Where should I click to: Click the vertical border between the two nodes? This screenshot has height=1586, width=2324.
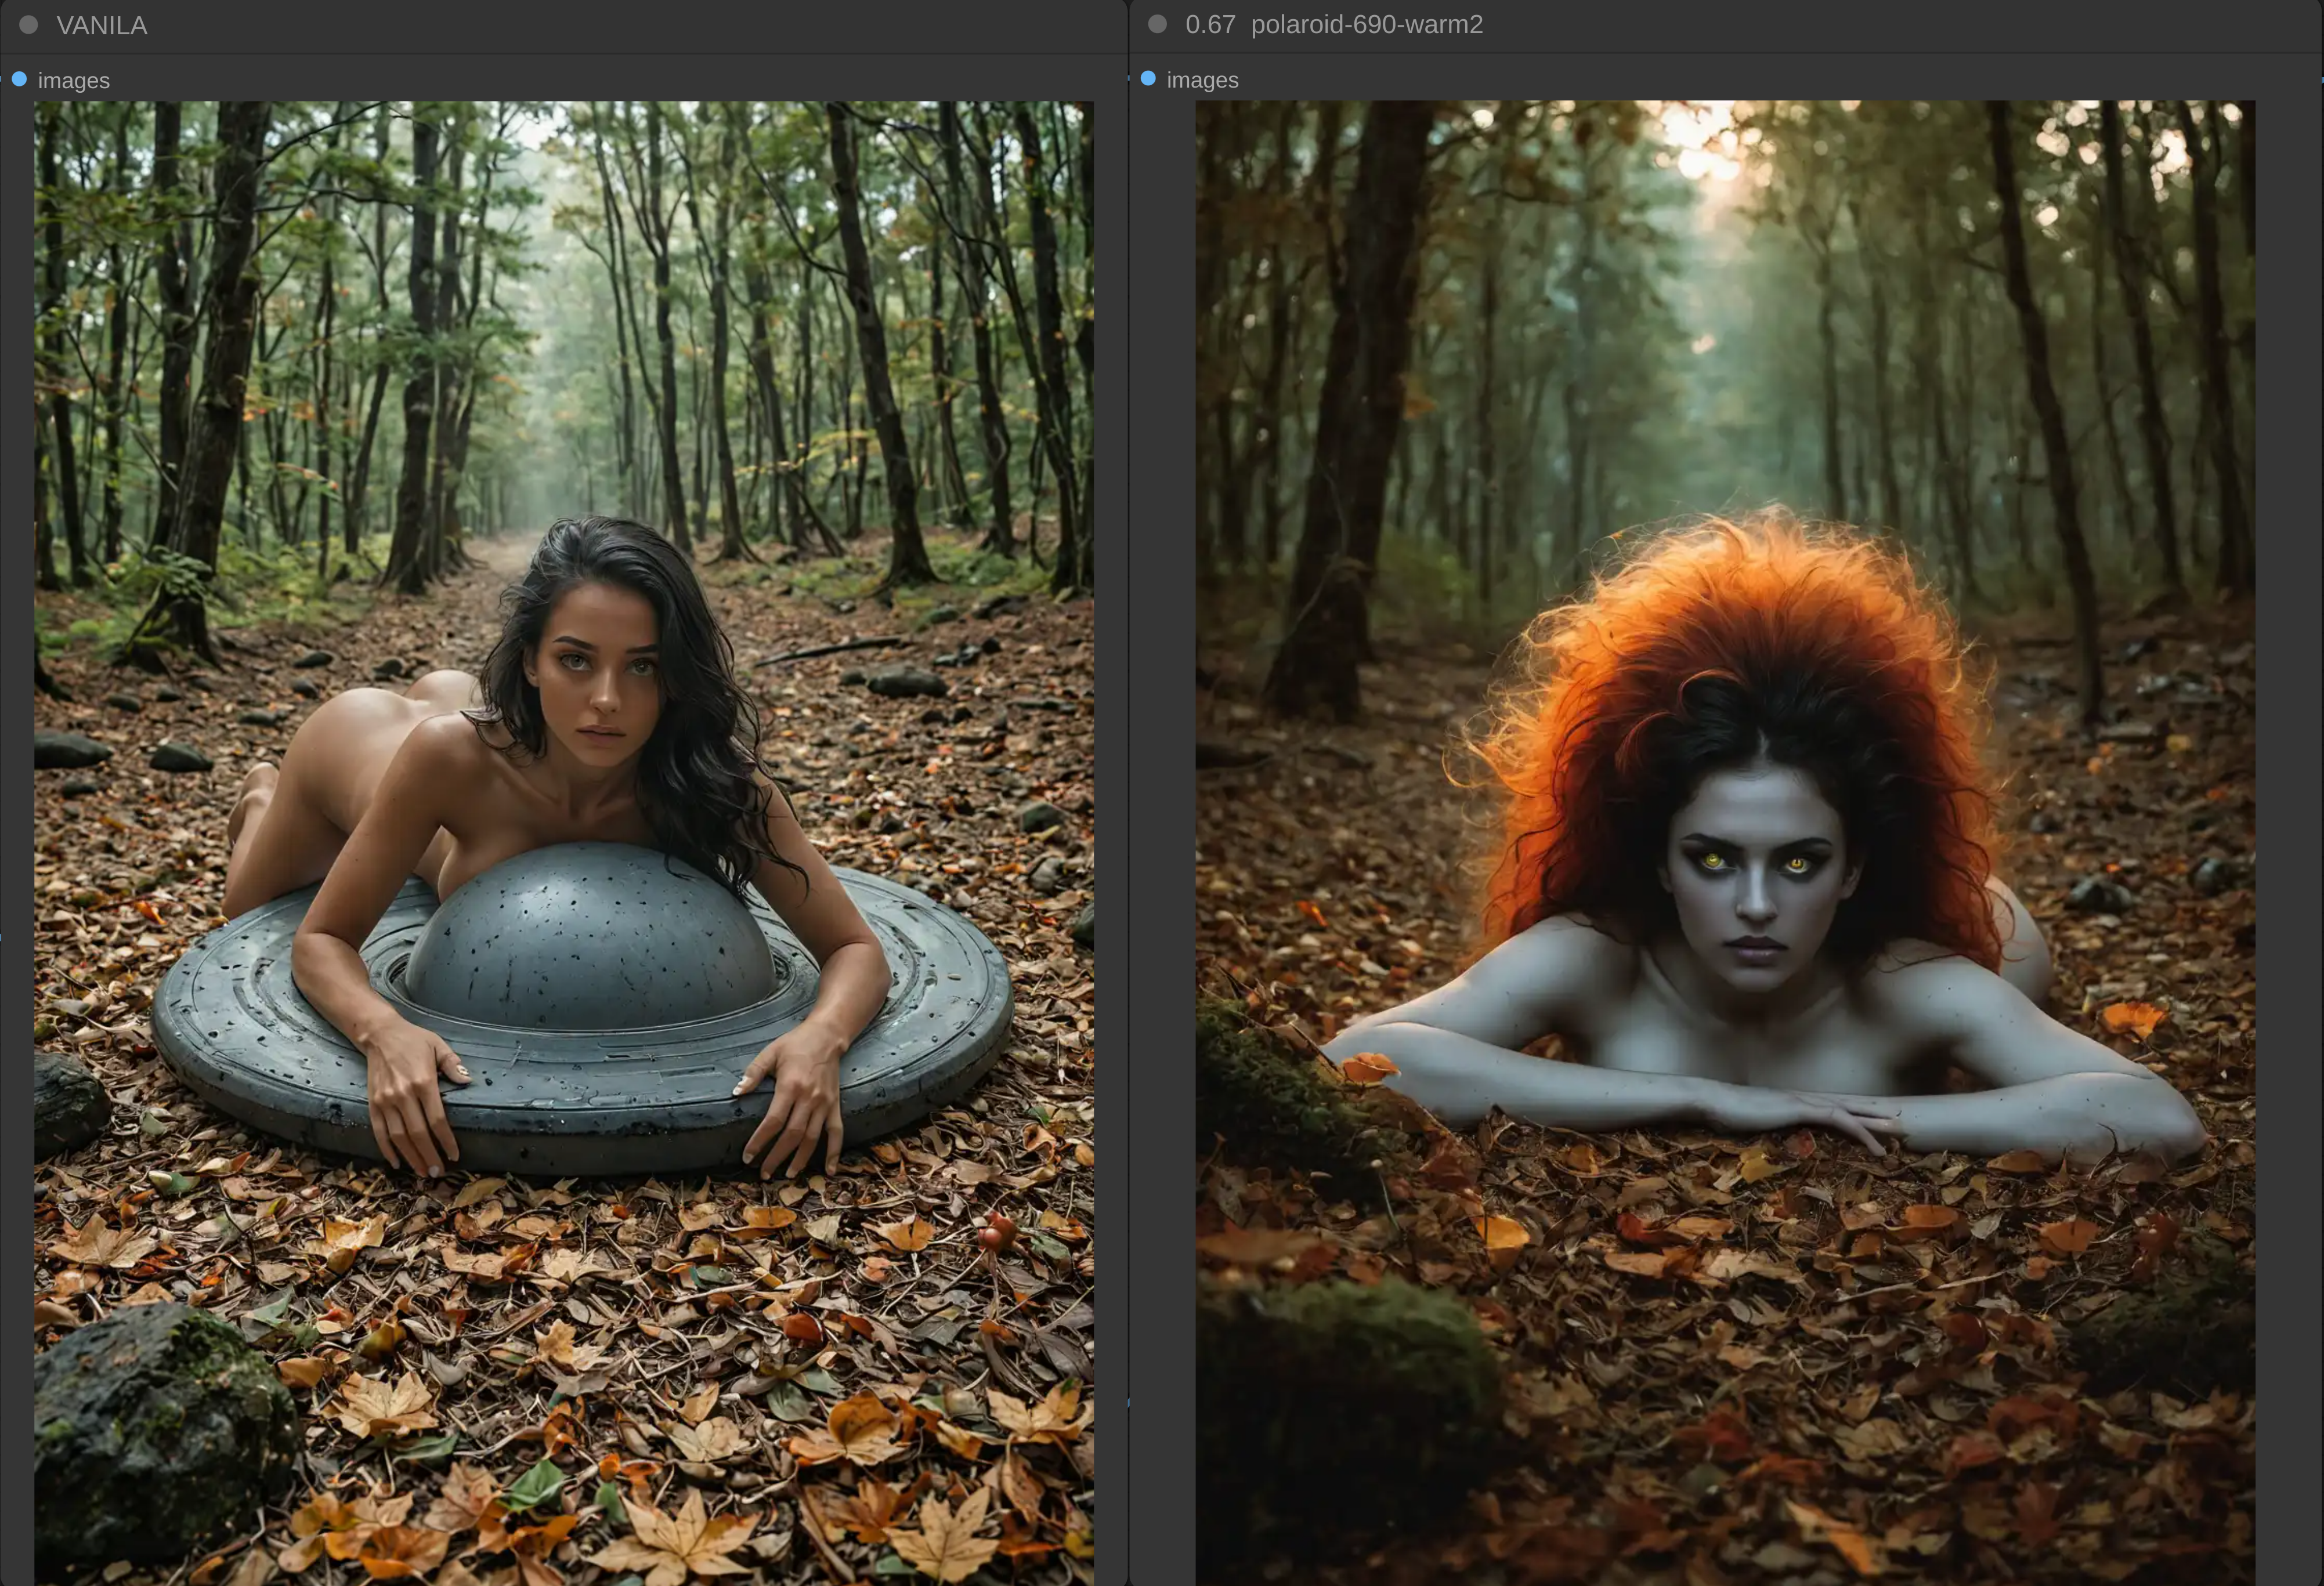point(1129,800)
